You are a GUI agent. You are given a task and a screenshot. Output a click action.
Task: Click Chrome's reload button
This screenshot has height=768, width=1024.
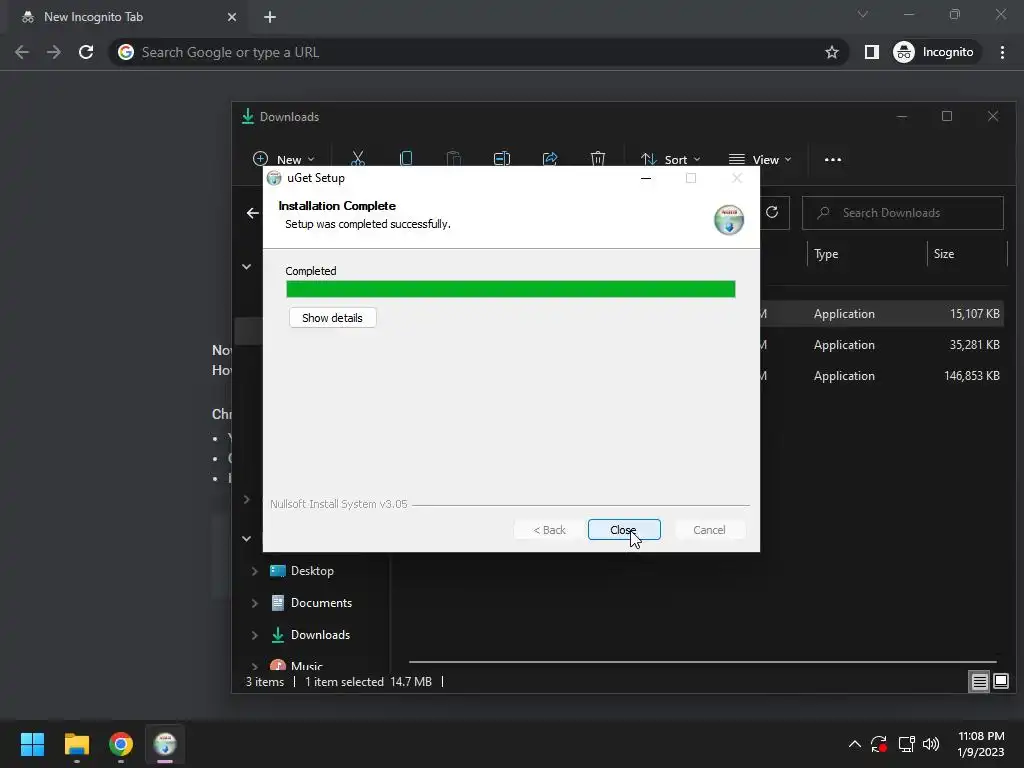(x=86, y=52)
